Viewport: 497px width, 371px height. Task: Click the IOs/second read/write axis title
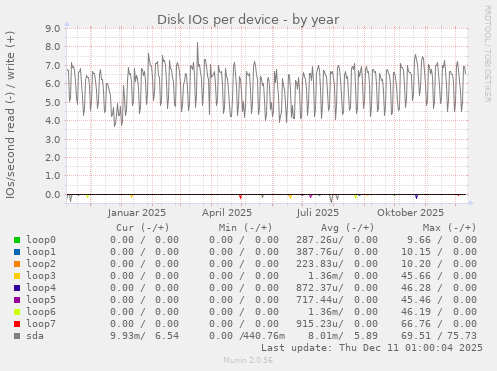[x=10, y=115]
